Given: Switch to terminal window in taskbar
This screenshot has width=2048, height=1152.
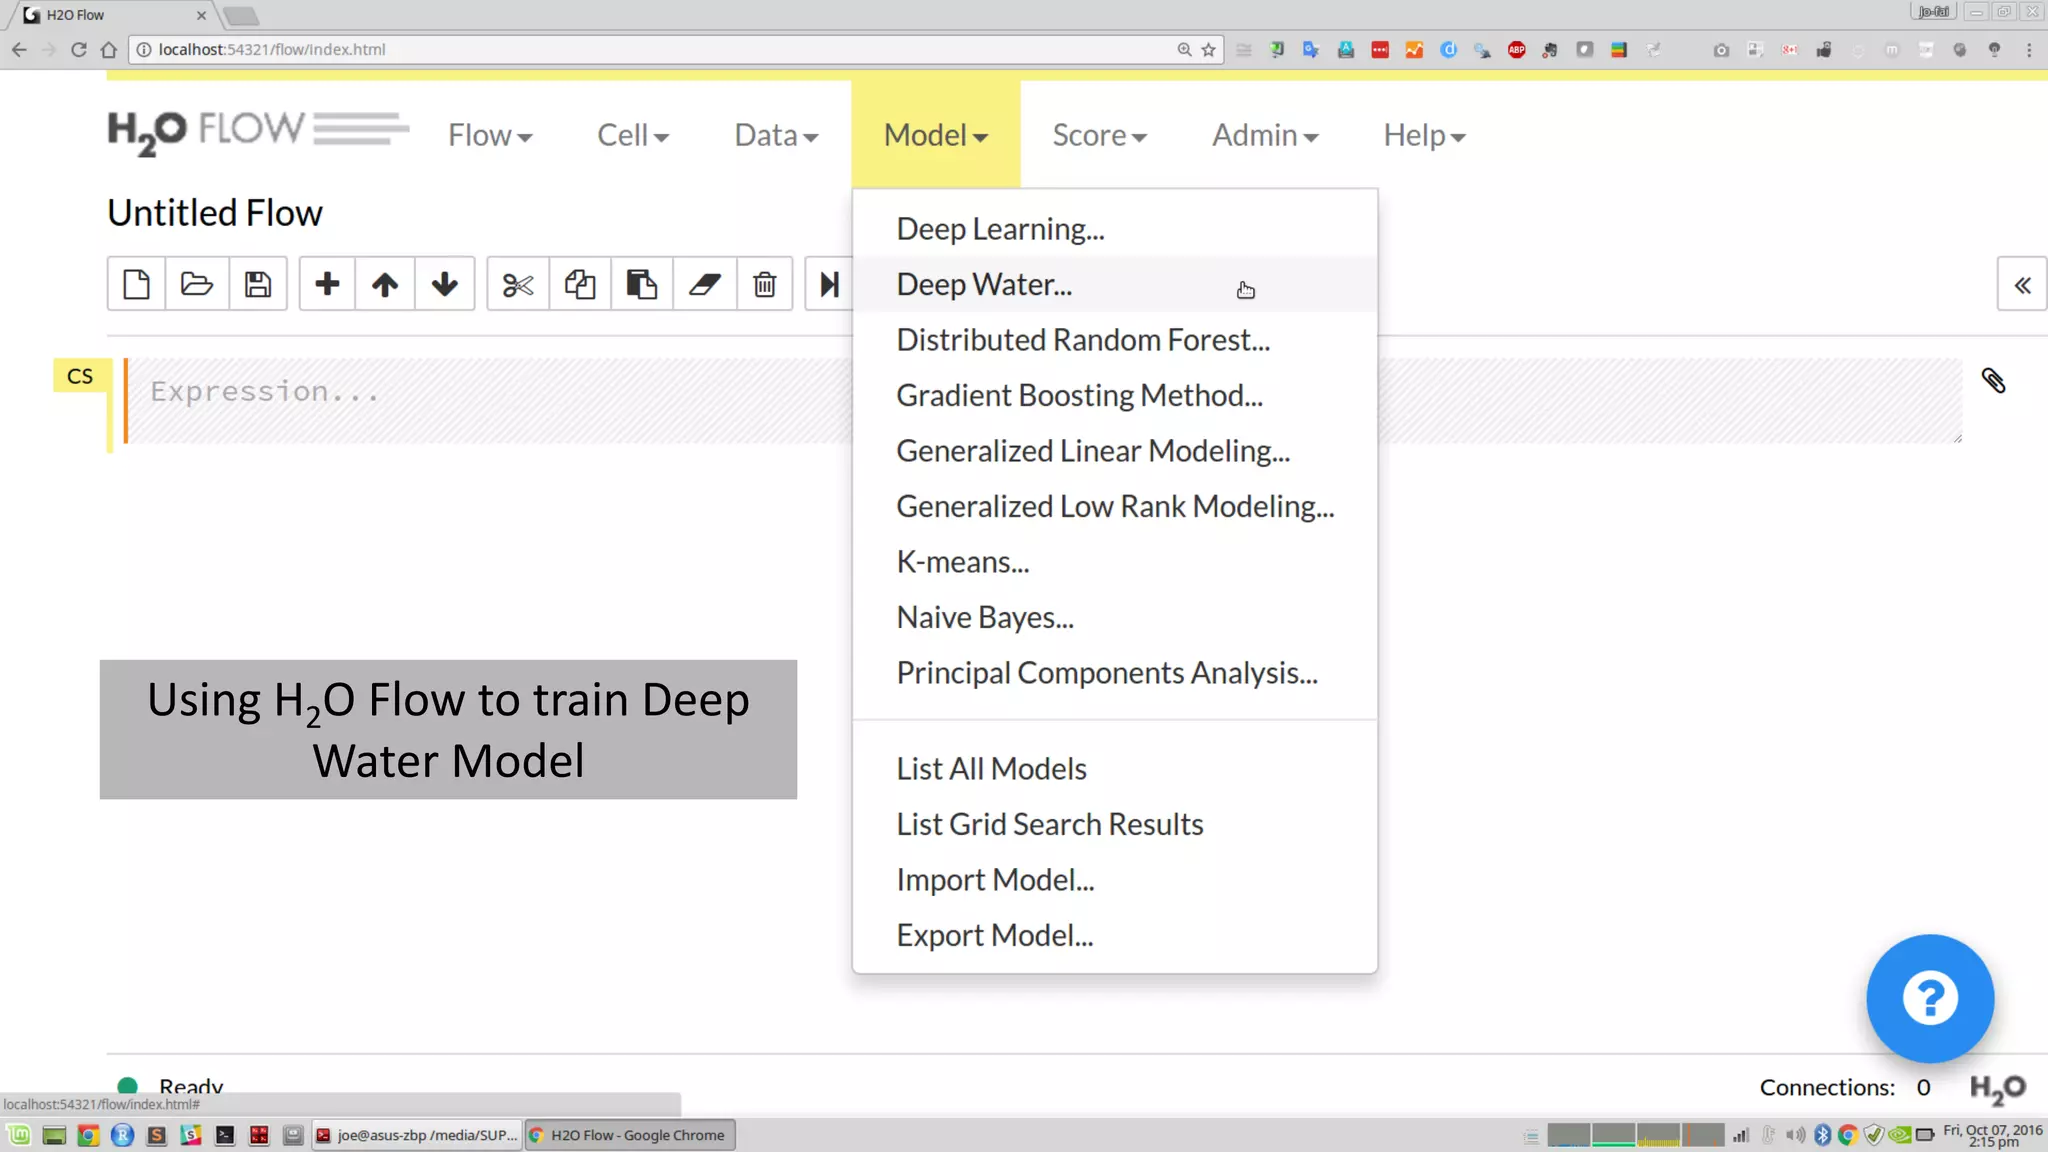Looking at the screenshot, I should coord(418,1135).
